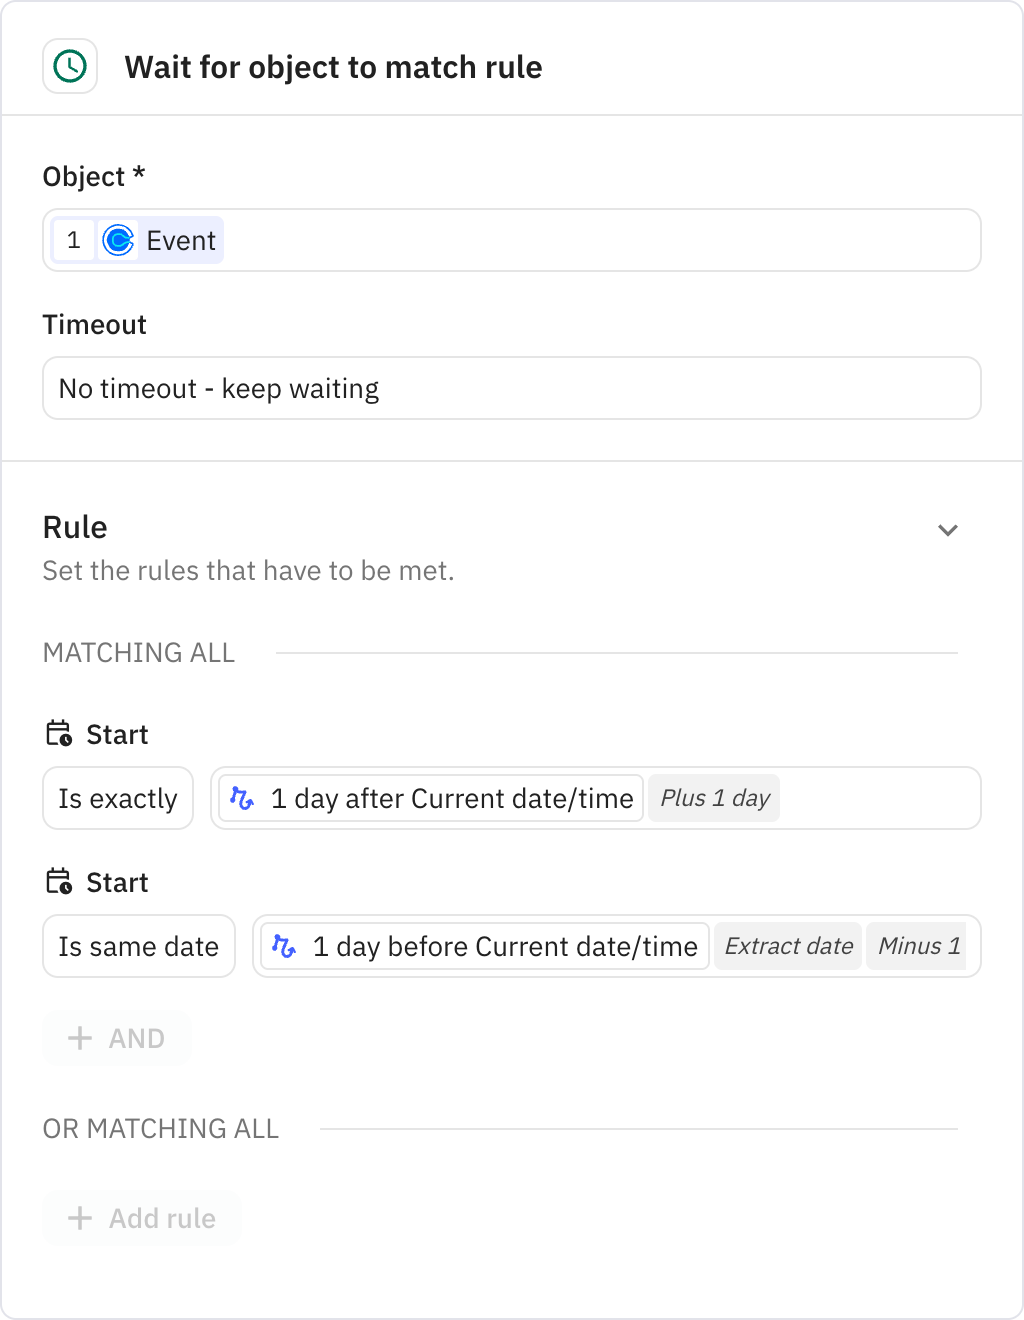The image size is (1024, 1320).
Task: Click Add rule under OR MATCHING ALL
Action: coord(141,1218)
